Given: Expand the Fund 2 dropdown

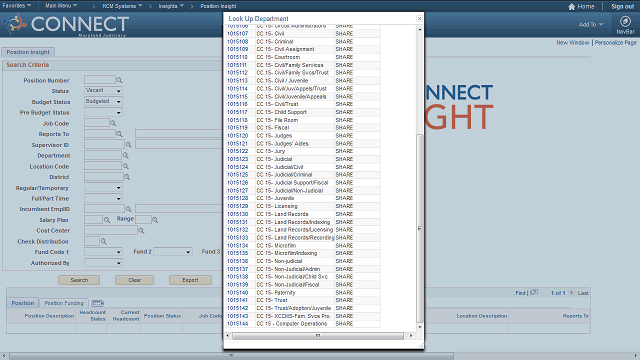Looking at the screenshot, I should (x=172, y=252).
